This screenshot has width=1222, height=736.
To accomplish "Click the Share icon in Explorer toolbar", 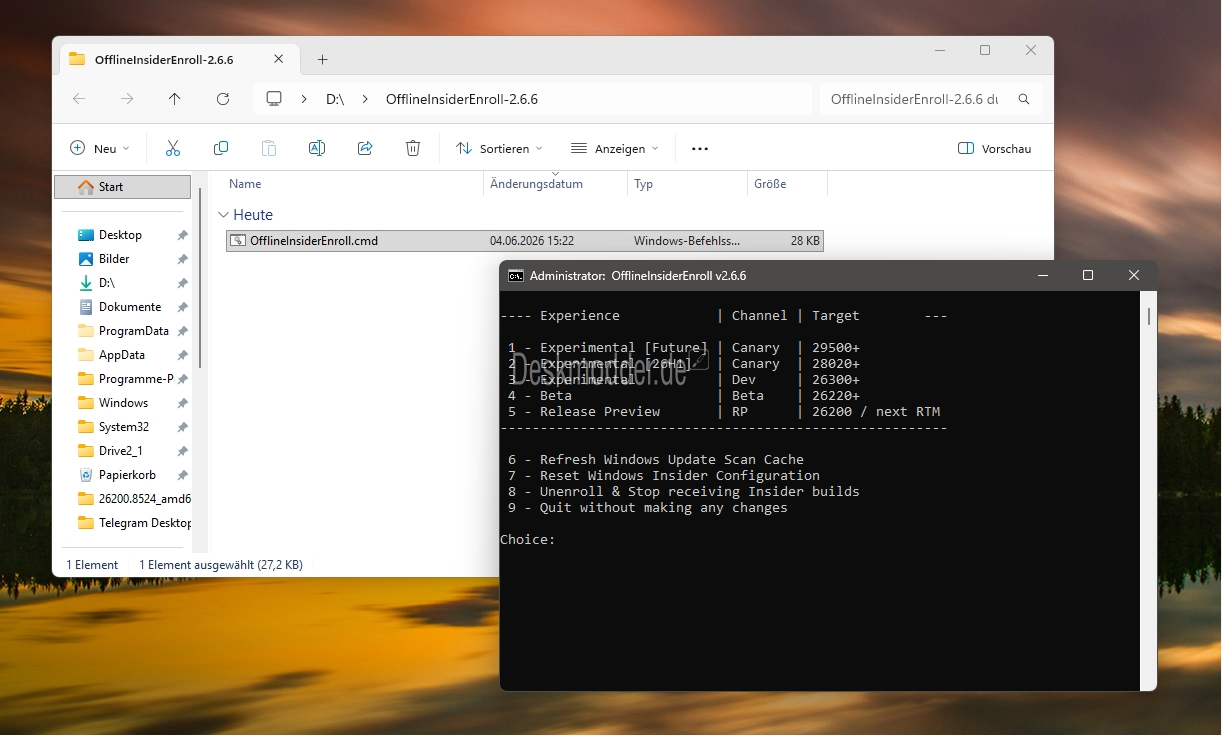I will click(365, 148).
